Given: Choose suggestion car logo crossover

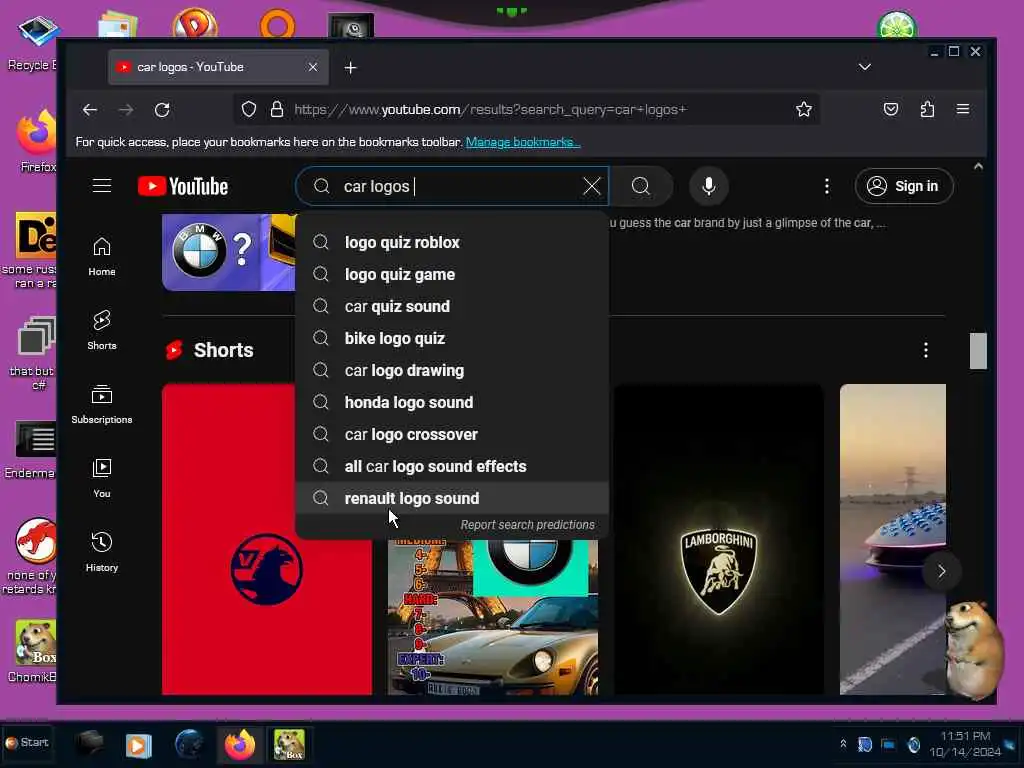Looking at the screenshot, I should [452, 434].
